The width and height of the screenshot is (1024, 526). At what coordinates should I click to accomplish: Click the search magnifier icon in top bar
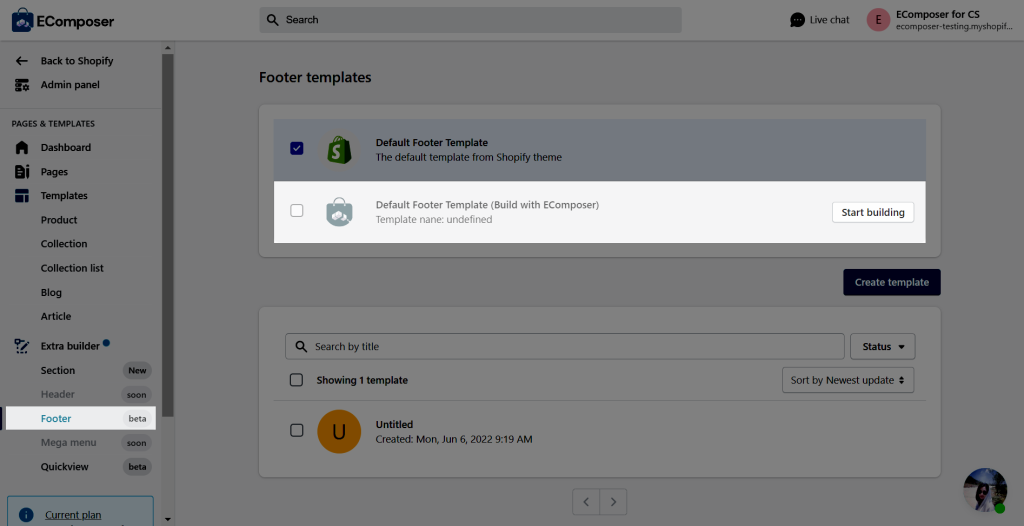pyautogui.click(x=273, y=20)
